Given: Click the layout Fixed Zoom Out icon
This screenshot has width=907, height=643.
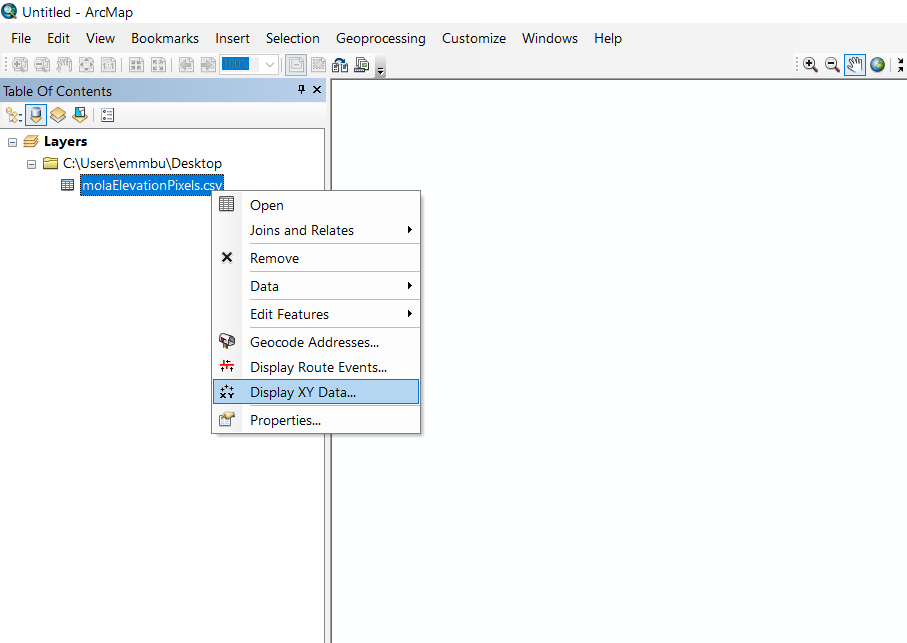Looking at the screenshot, I should pos(158,65).
